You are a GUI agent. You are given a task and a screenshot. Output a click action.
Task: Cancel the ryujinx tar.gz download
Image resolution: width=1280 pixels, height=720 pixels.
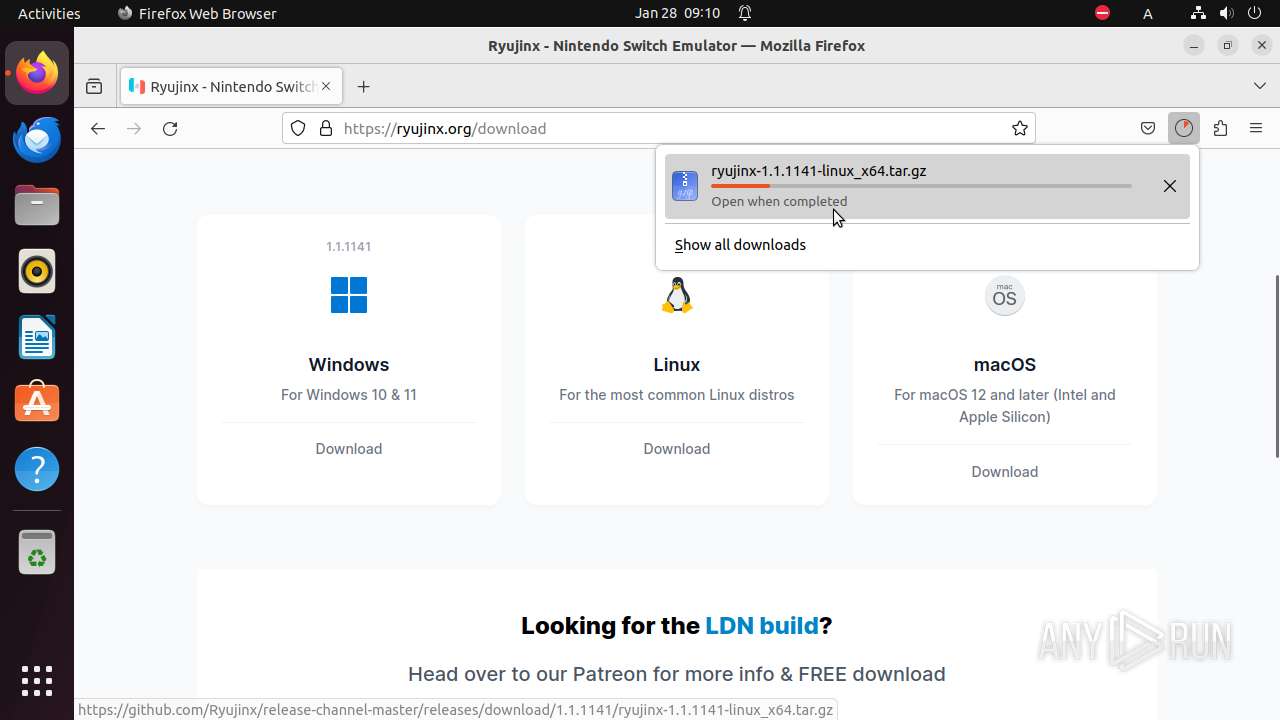(1170, 186)
